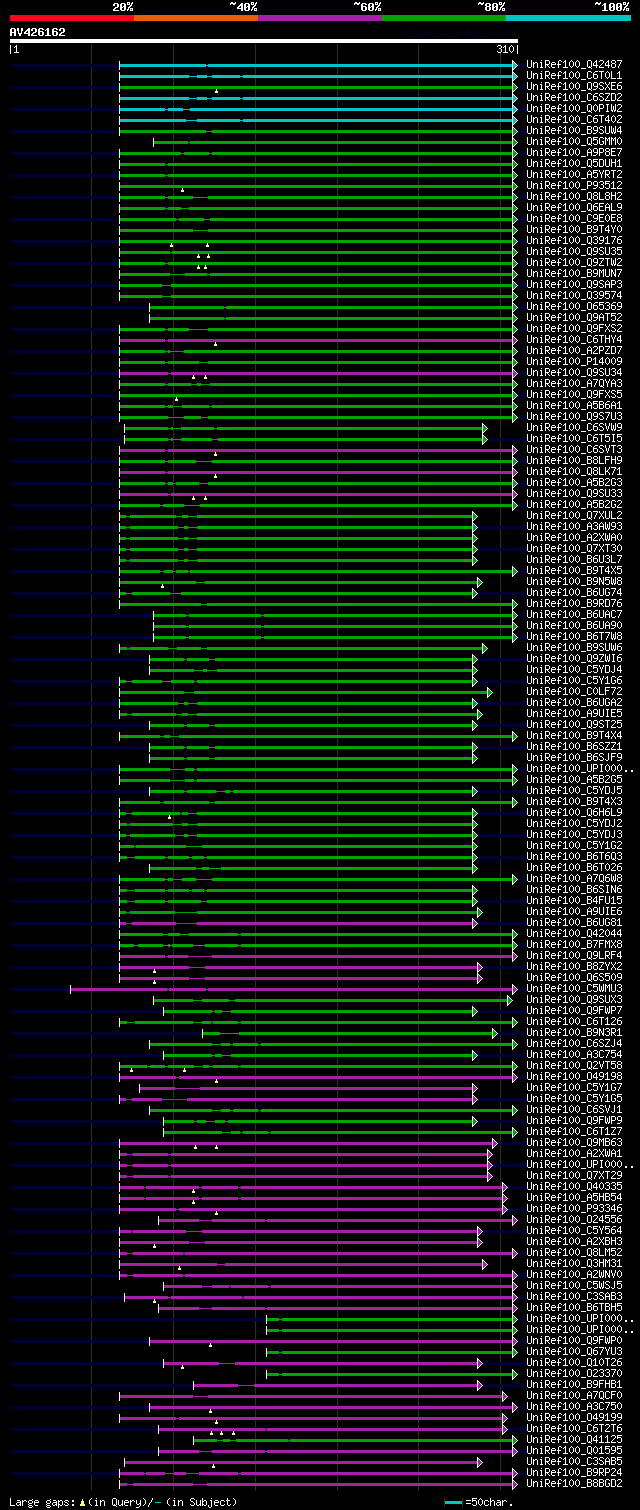Select the UniRef100_P14009 label

(574, 361)
